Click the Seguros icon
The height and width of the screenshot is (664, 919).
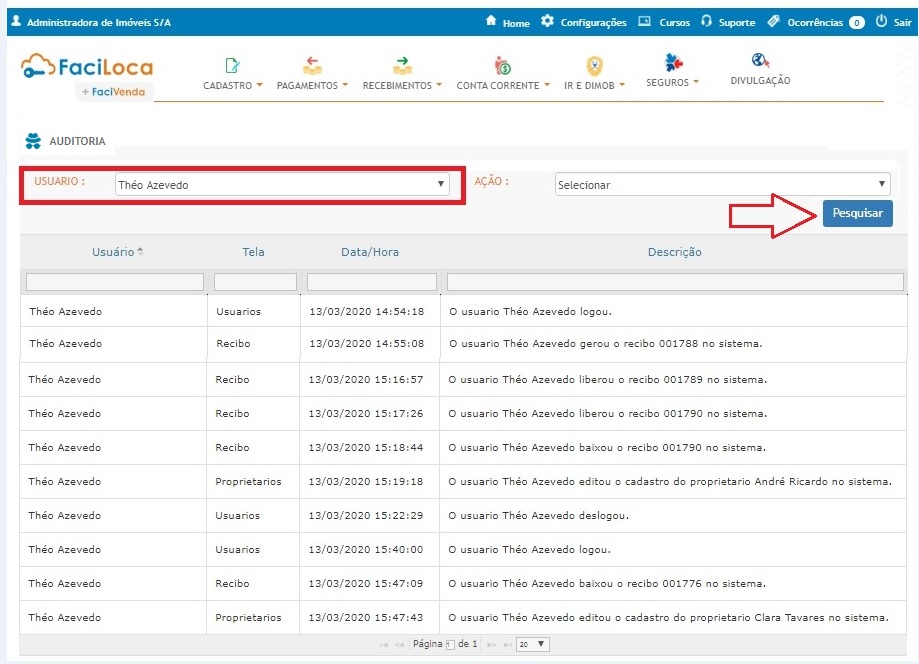point(672,63)
